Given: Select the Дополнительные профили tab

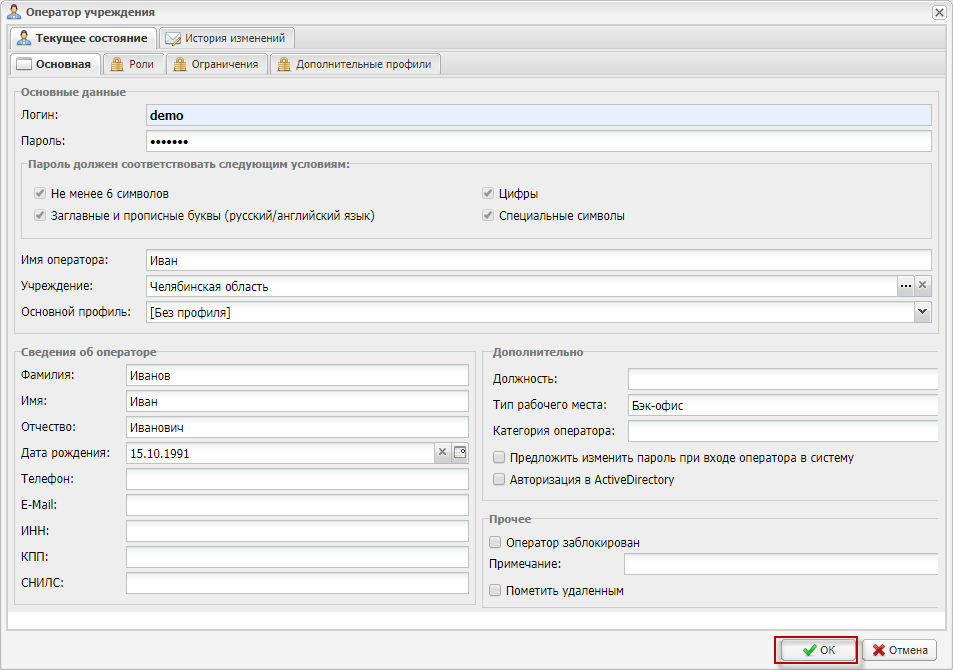Looking at the screenshot, I should click(355, 64).
